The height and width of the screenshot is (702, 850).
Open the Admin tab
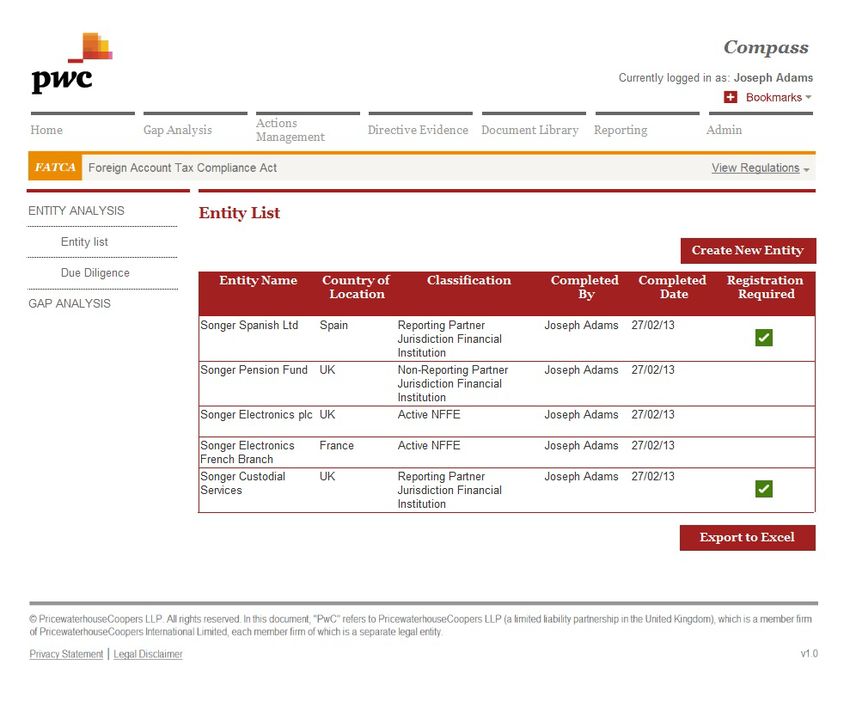[724, 130]
